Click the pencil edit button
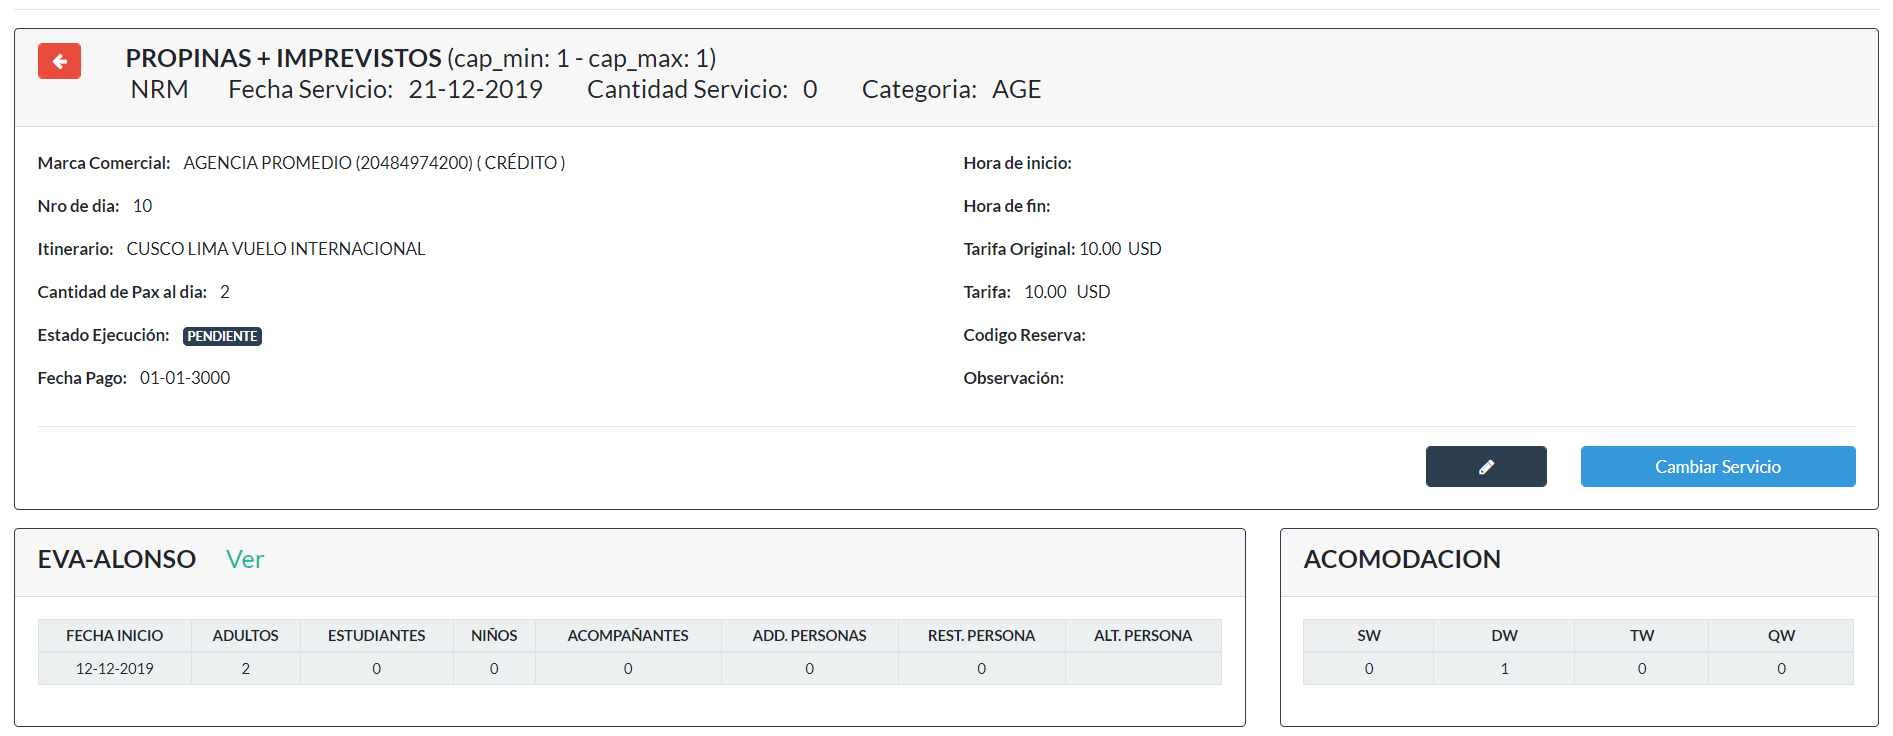1893x736 pixels. 1485,467
